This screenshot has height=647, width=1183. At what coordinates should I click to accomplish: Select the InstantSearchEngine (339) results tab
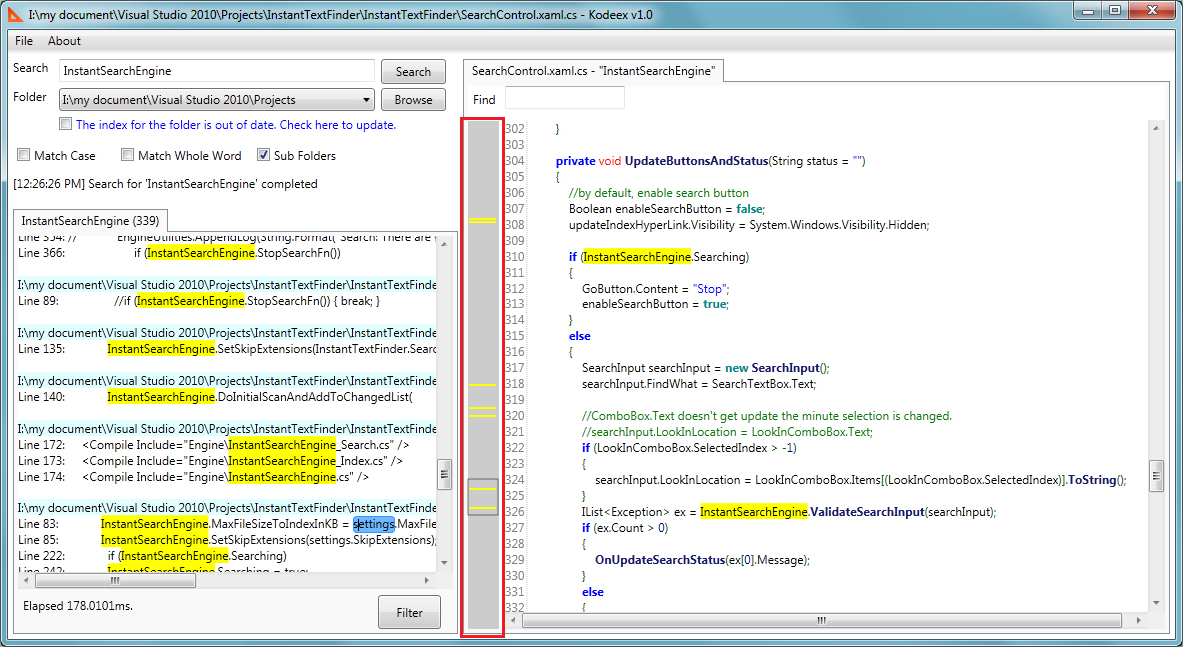click(x=90, y=221)
